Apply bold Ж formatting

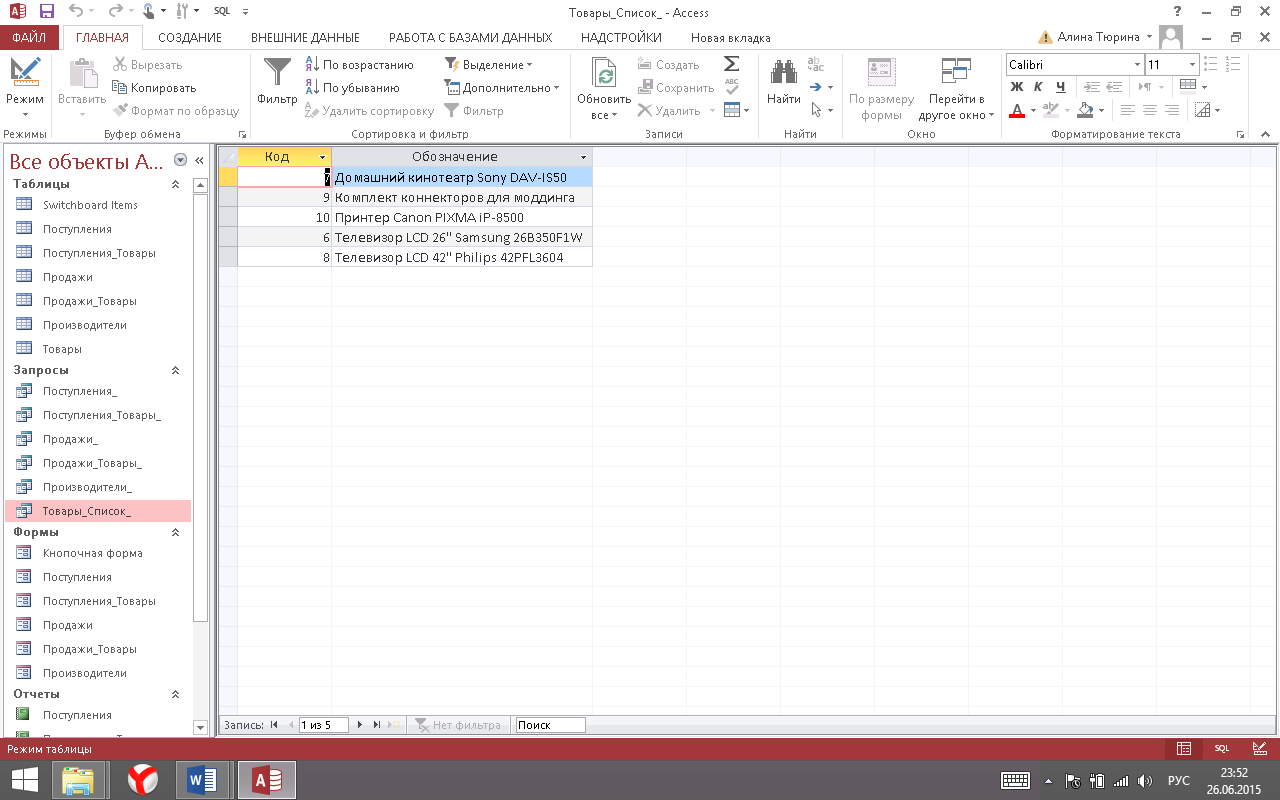pyautogui.click(x=1017, y=87)
